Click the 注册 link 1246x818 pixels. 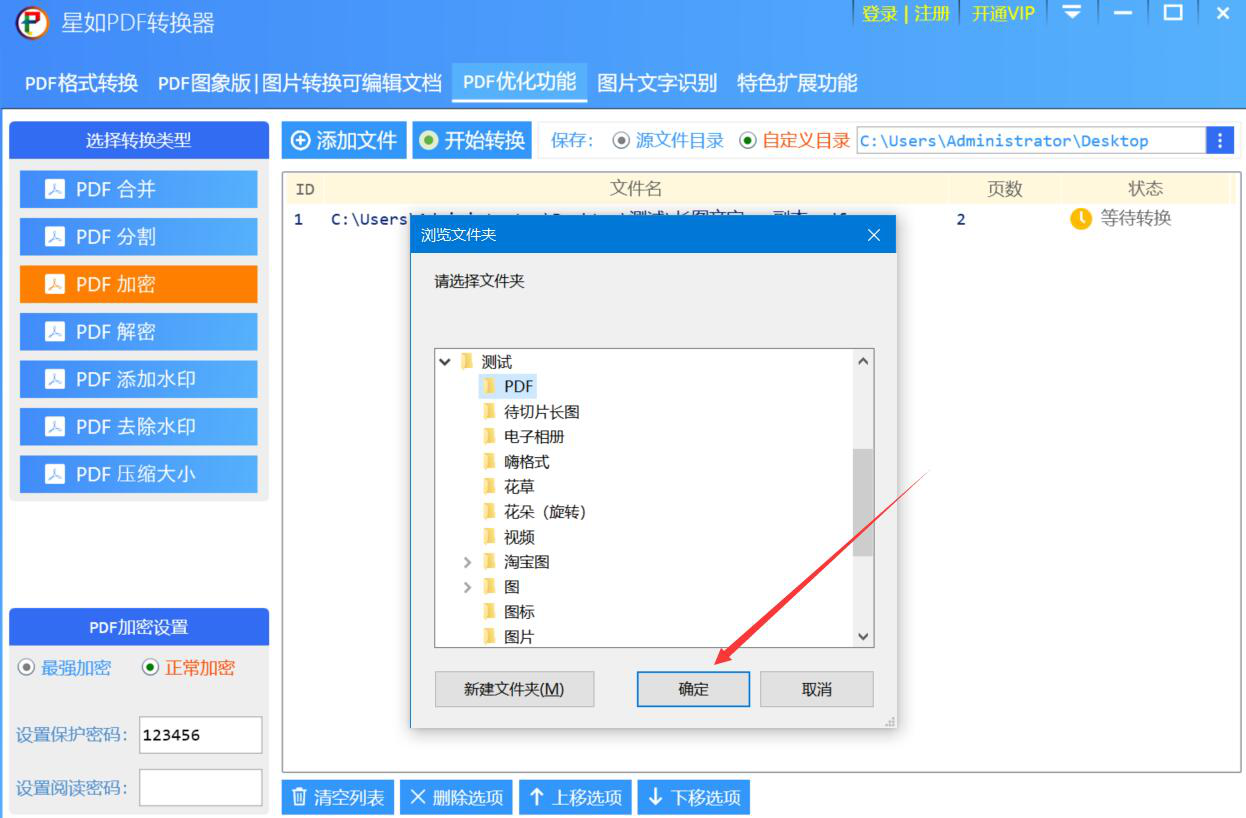point(932,13)
